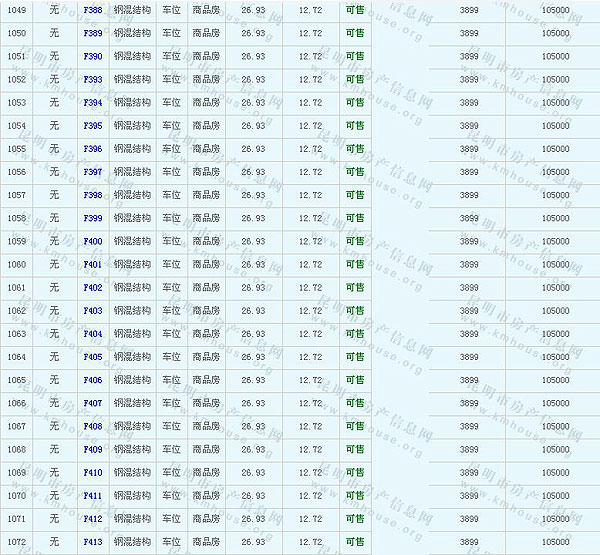Open the F395 parking unit link

tap(93, 126)
